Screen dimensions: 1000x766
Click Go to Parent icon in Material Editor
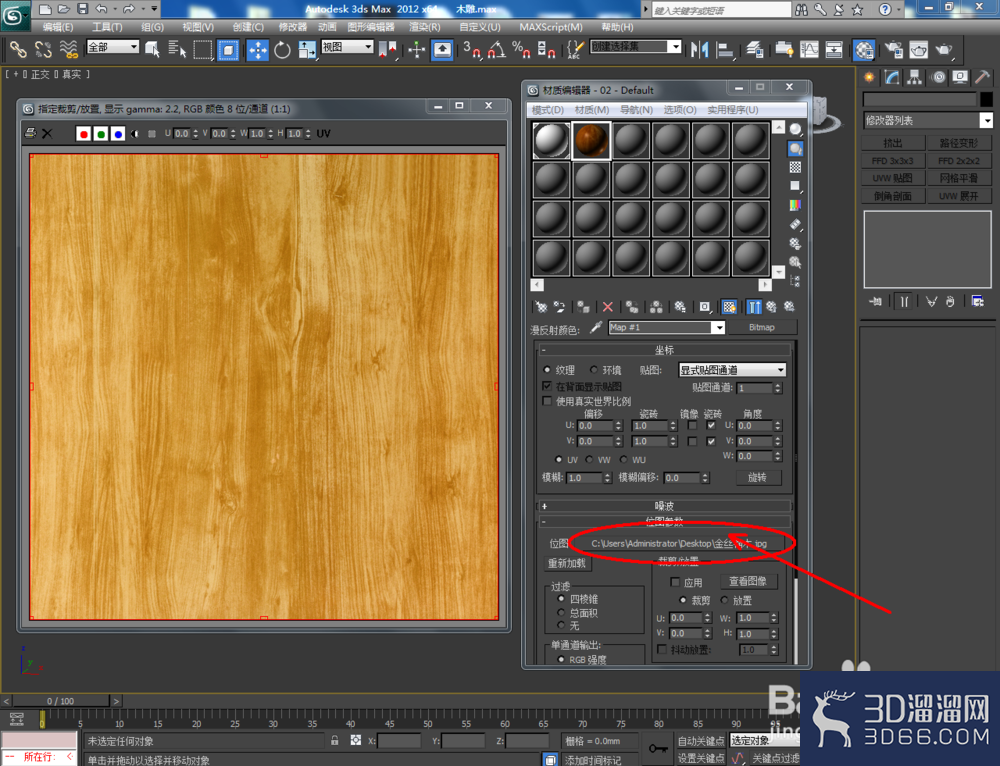pyautogui.click(x=771, y=307)
